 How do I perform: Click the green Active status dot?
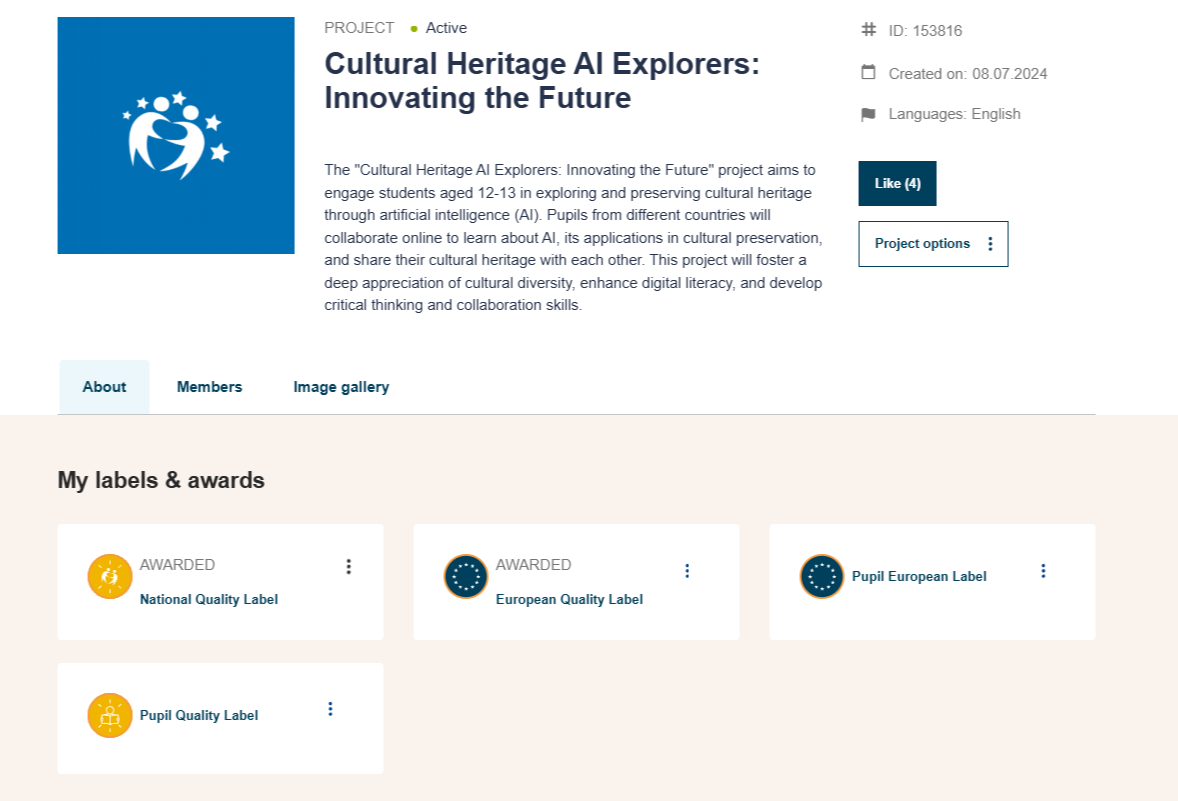(x=414, y=29)
